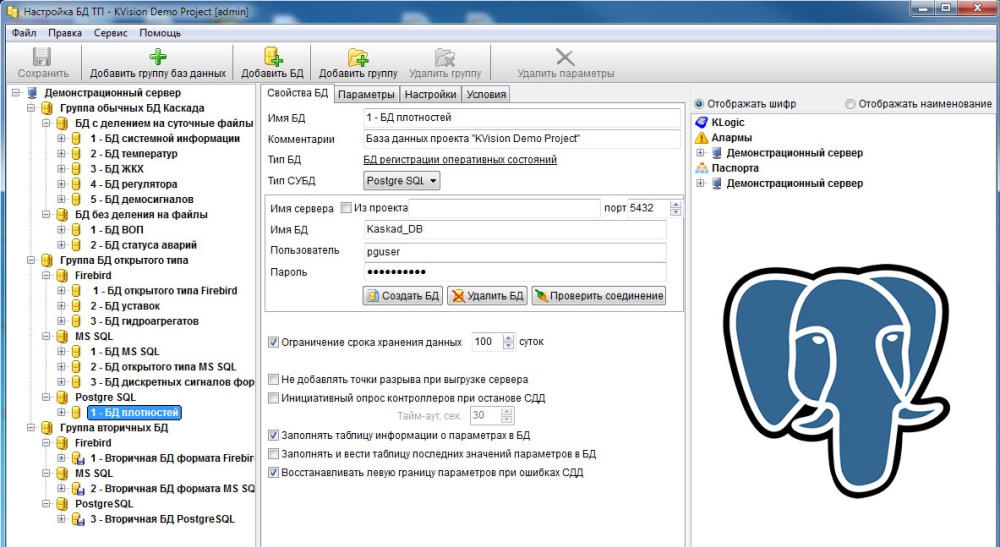
Task: Click the Создать БД button
Action: pyautogui.click(x=403, y=296)
